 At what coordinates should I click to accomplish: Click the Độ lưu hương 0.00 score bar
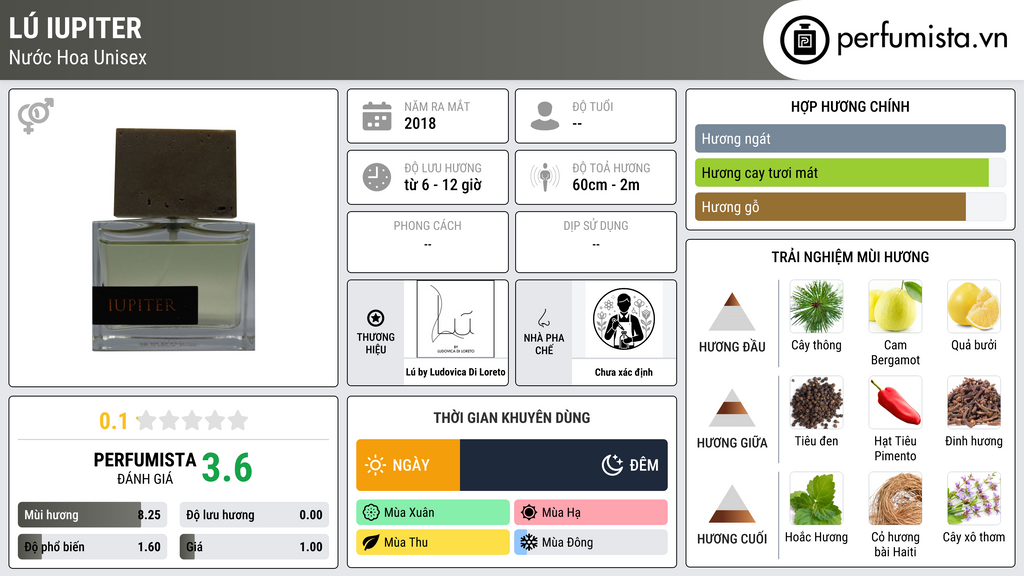(254, 515)
